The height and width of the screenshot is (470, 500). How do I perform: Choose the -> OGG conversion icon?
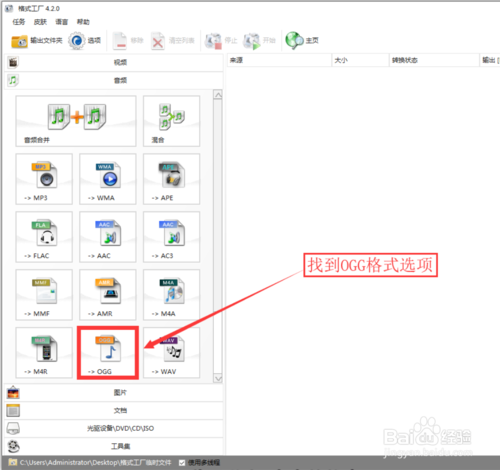pos(108,353)
